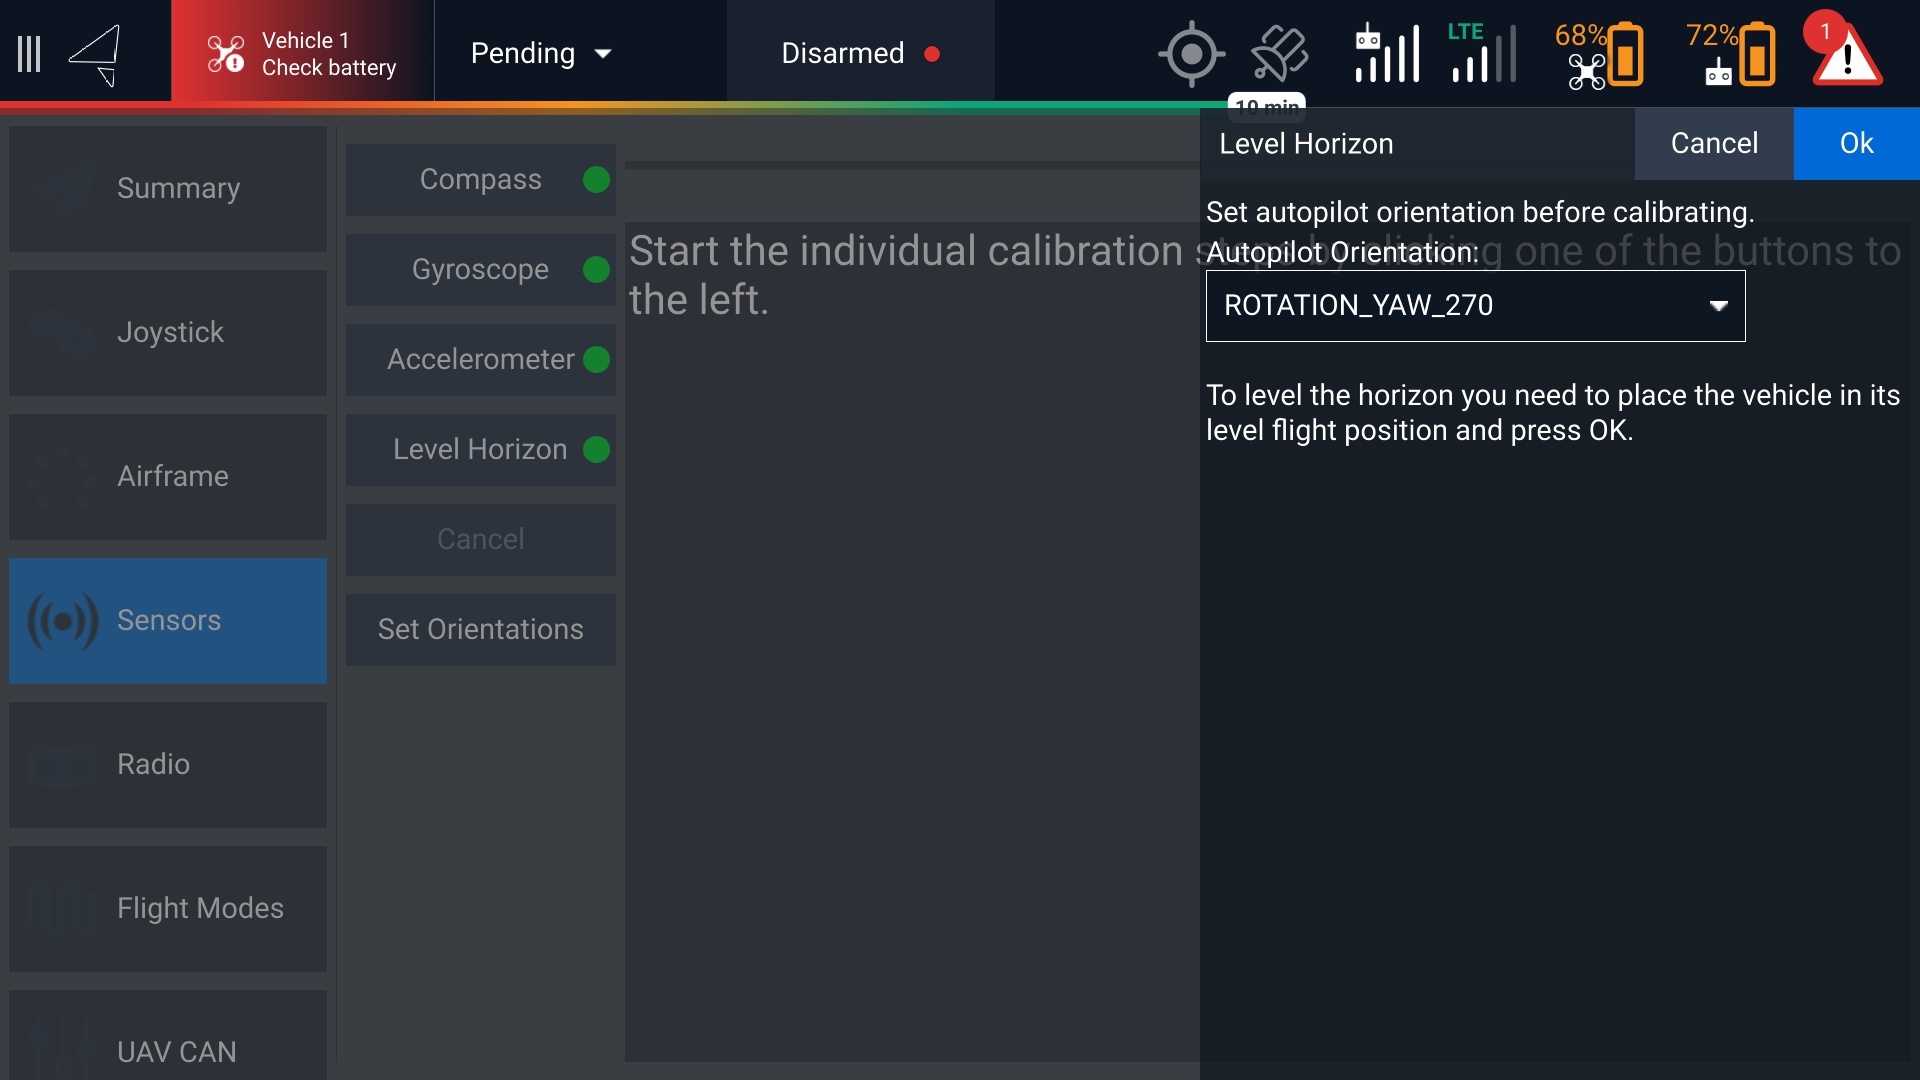Screen dimensions: 1920x1080
Task: Click the satellite status icon
Action: (1279, 54)
